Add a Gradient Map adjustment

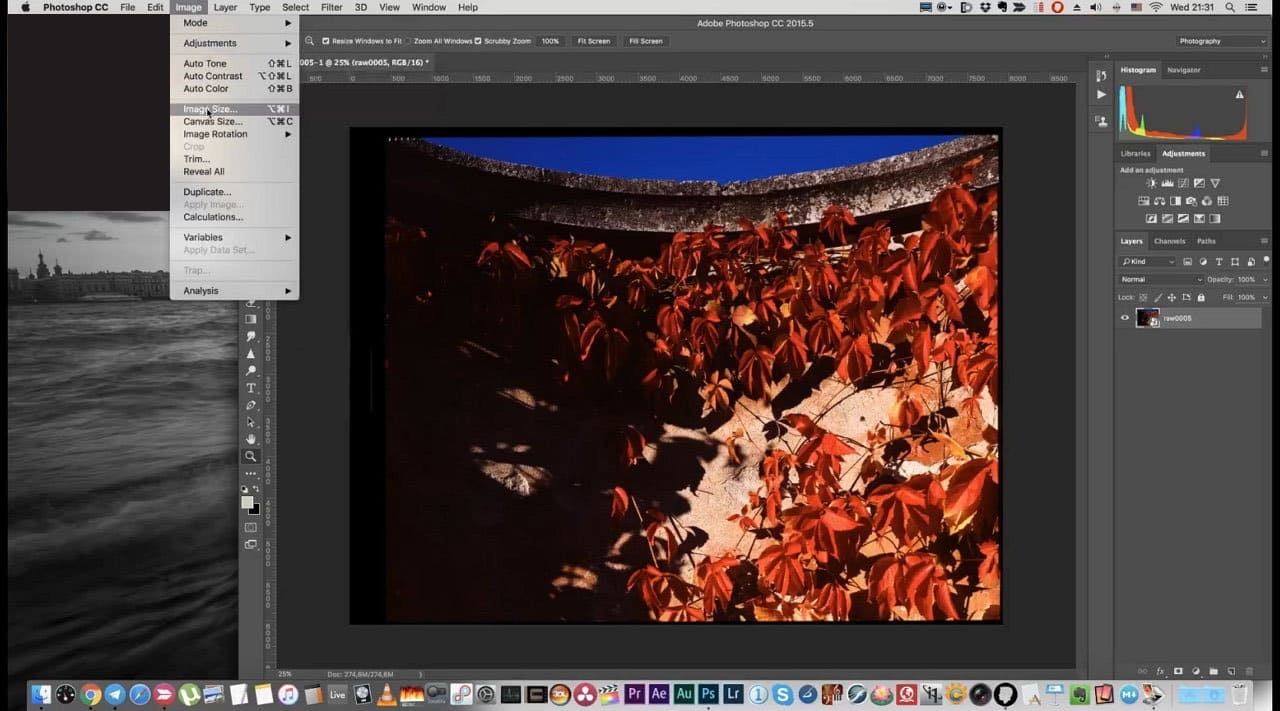click(1214, 218)
